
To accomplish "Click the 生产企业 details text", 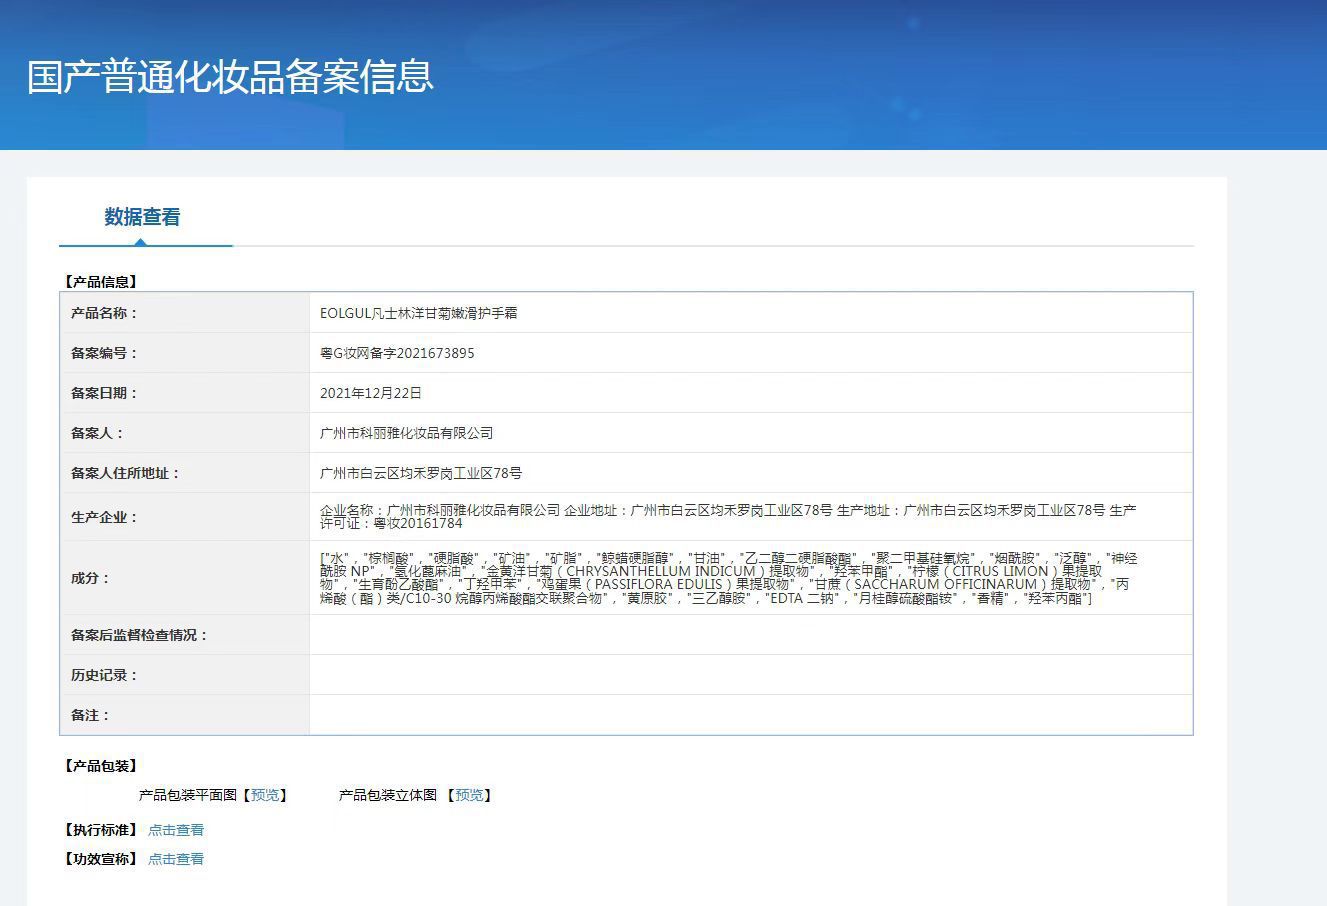I will (x=727, y=516).
